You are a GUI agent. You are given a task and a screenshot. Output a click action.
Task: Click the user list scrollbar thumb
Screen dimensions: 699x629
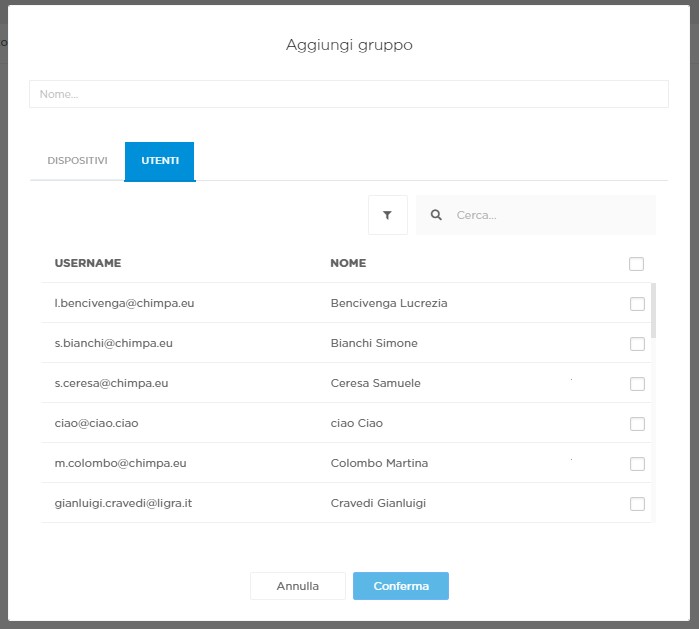(x=654, y=310)
